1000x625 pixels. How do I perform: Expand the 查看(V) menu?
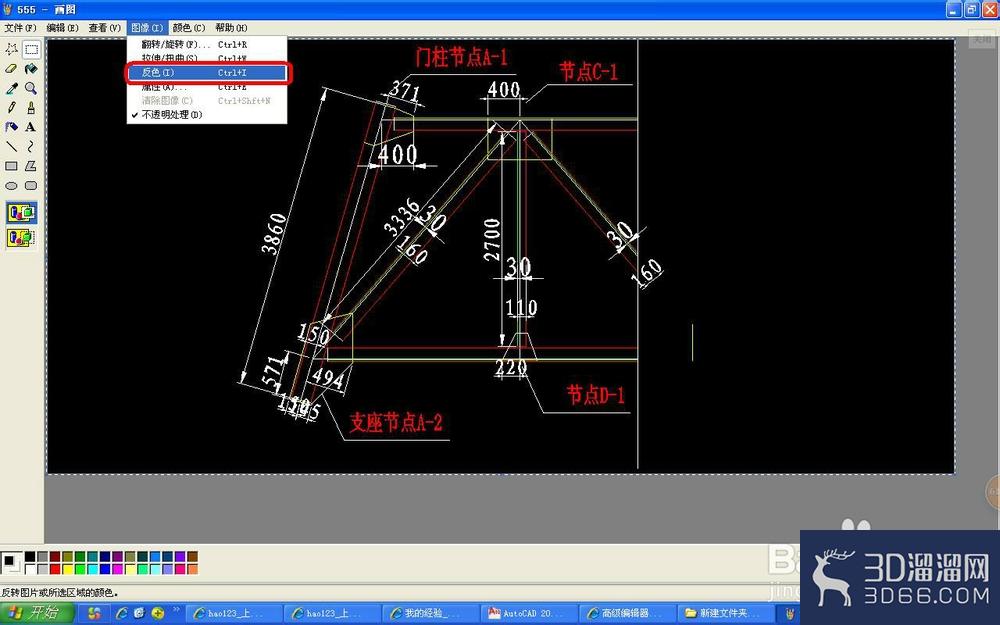(104, 27)
